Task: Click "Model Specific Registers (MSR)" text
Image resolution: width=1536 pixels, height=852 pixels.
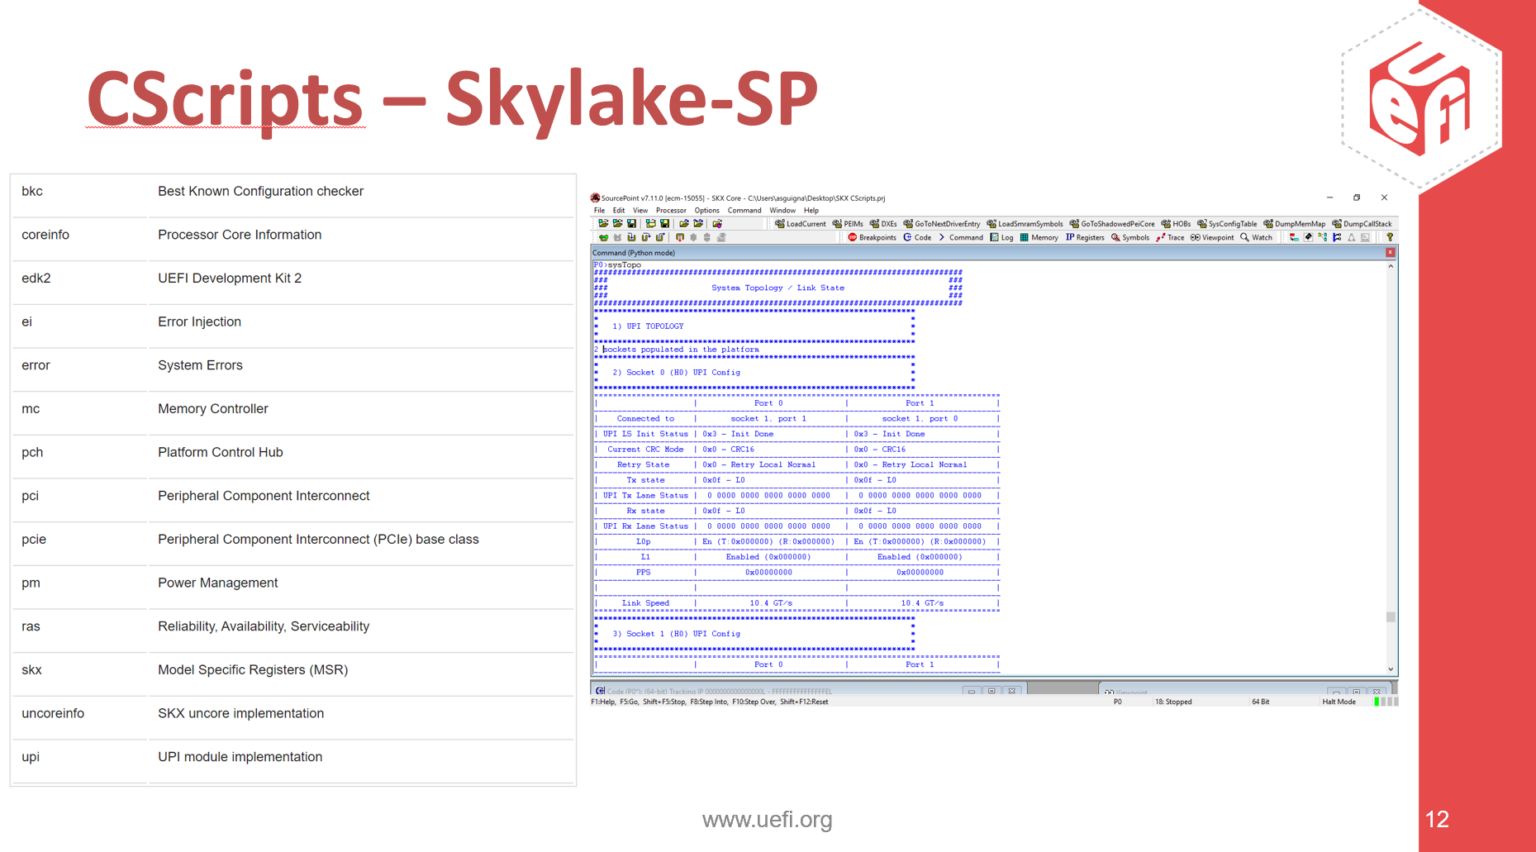Action: point(253,670)
